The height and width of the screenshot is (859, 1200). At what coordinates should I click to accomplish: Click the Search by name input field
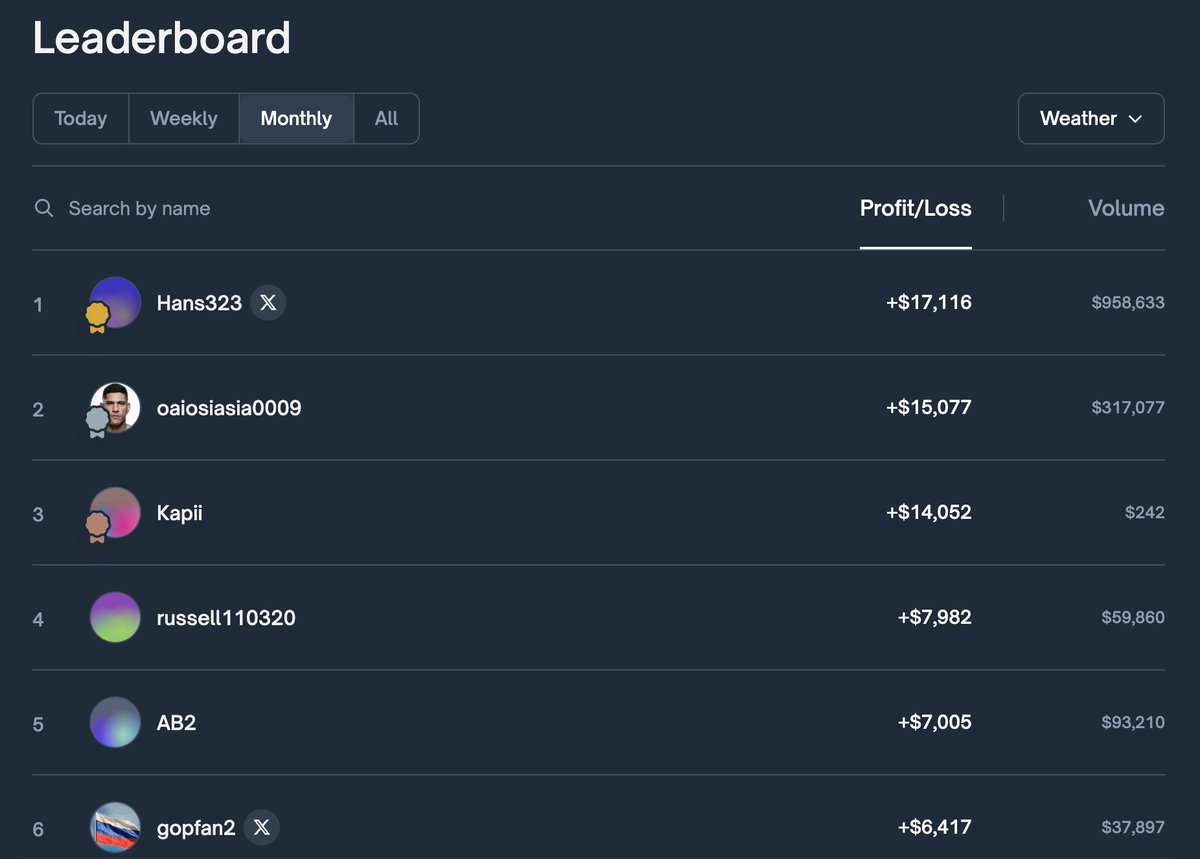140,208
